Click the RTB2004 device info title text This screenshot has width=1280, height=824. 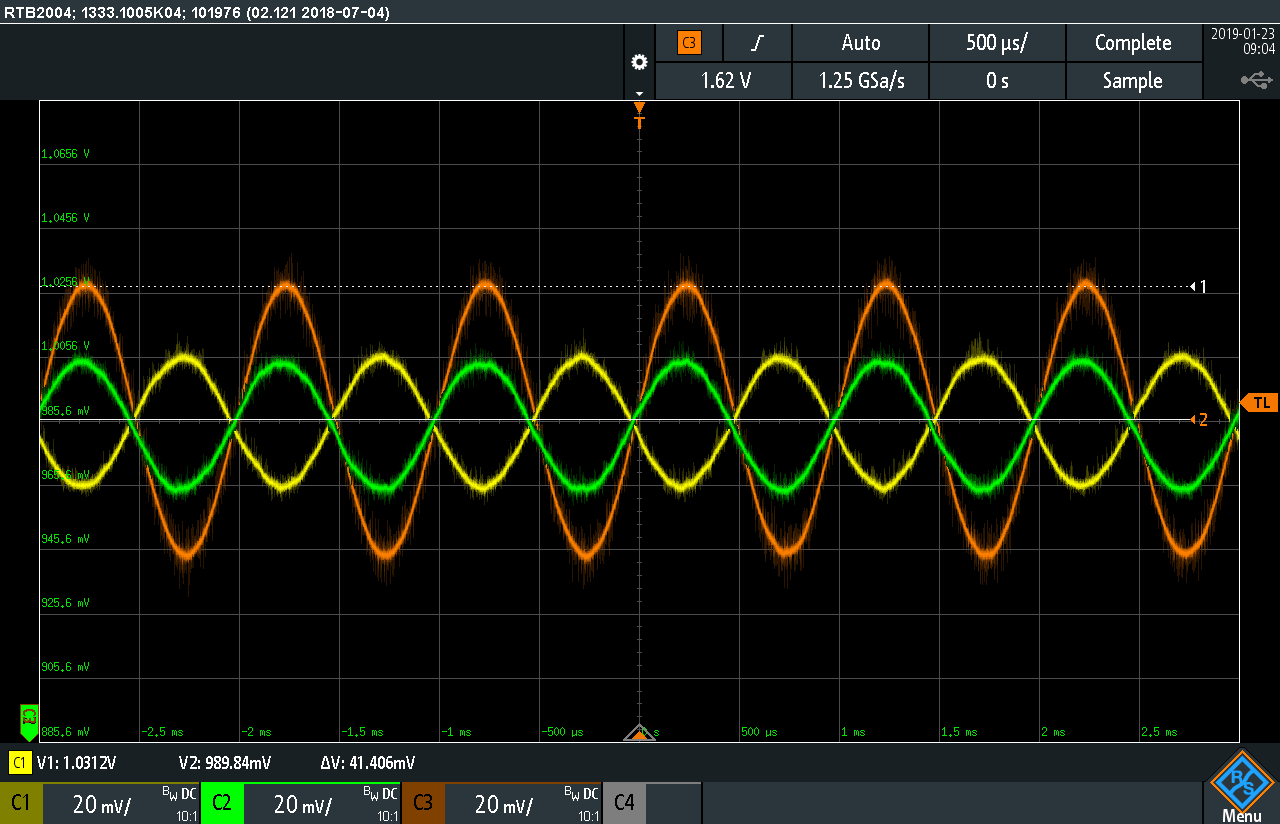(196, 12)
